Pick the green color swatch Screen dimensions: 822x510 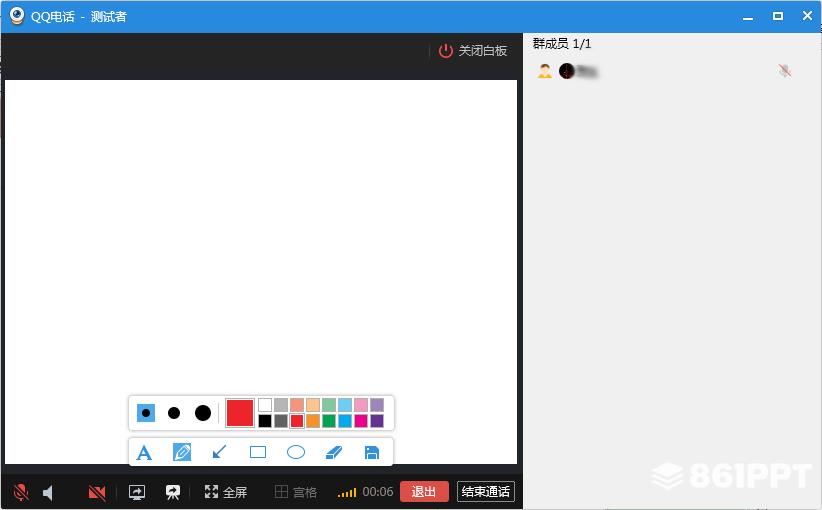click(329, 421)
